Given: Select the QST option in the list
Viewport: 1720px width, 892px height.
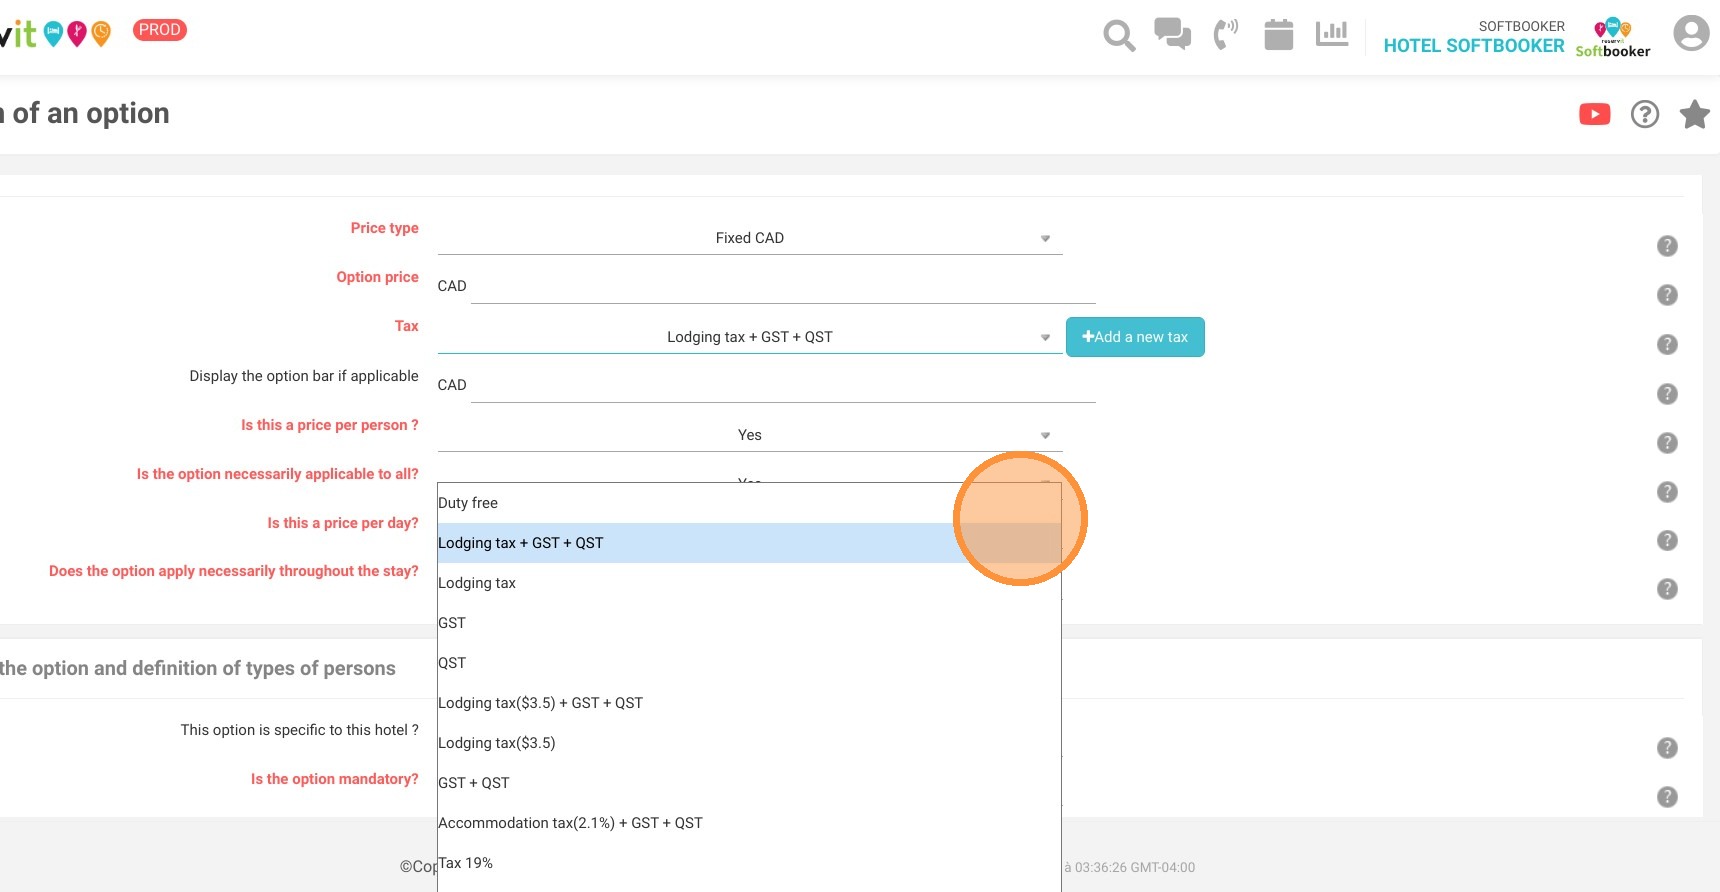Looking at the screenshot, I should point(749,663).
